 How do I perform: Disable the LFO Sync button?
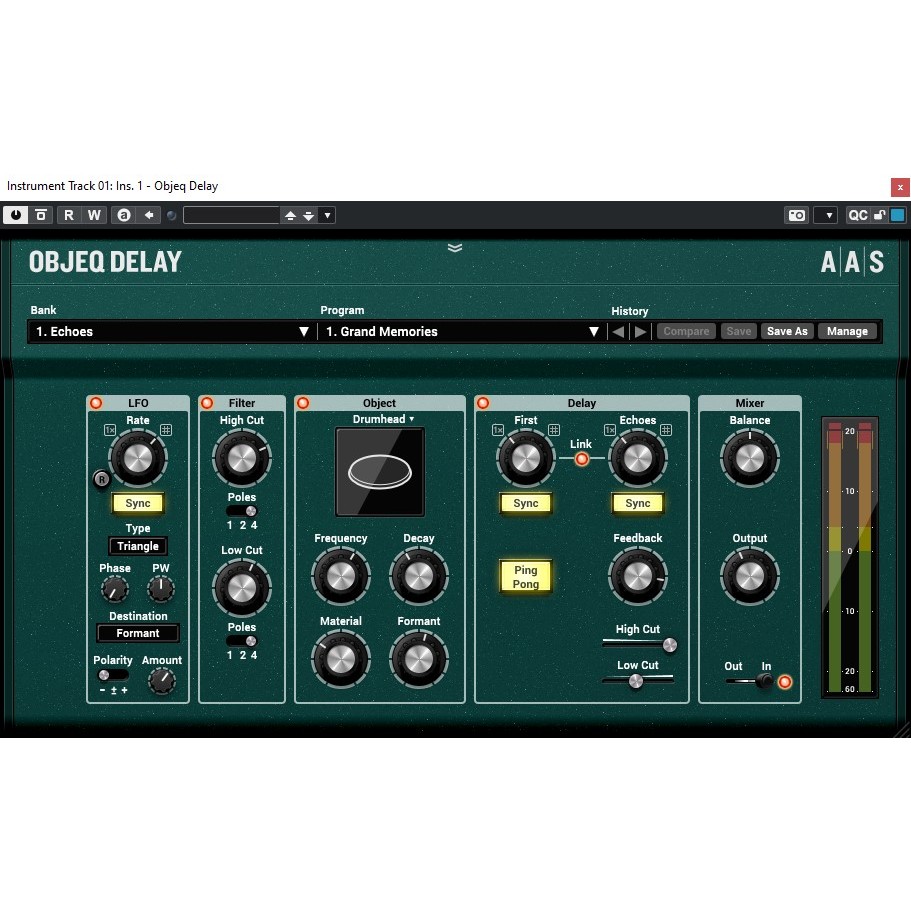coord(138,504)
